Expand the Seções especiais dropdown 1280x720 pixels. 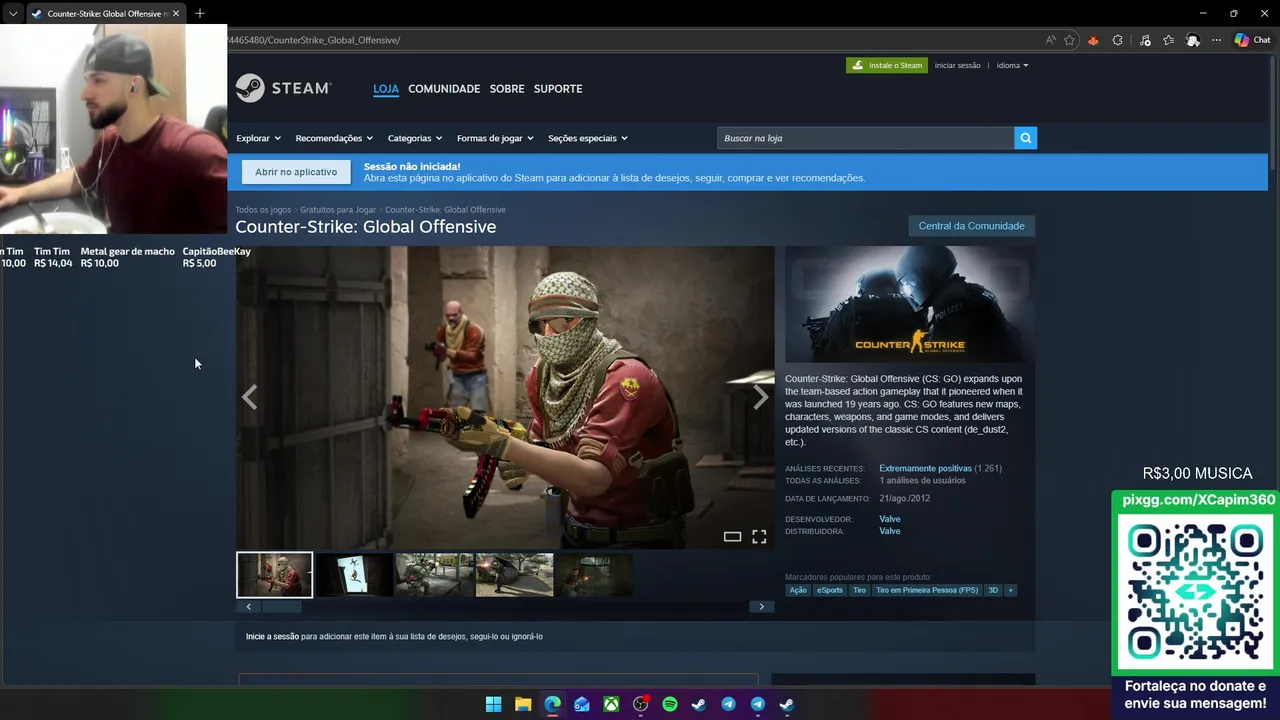click(x=588, y=138)
